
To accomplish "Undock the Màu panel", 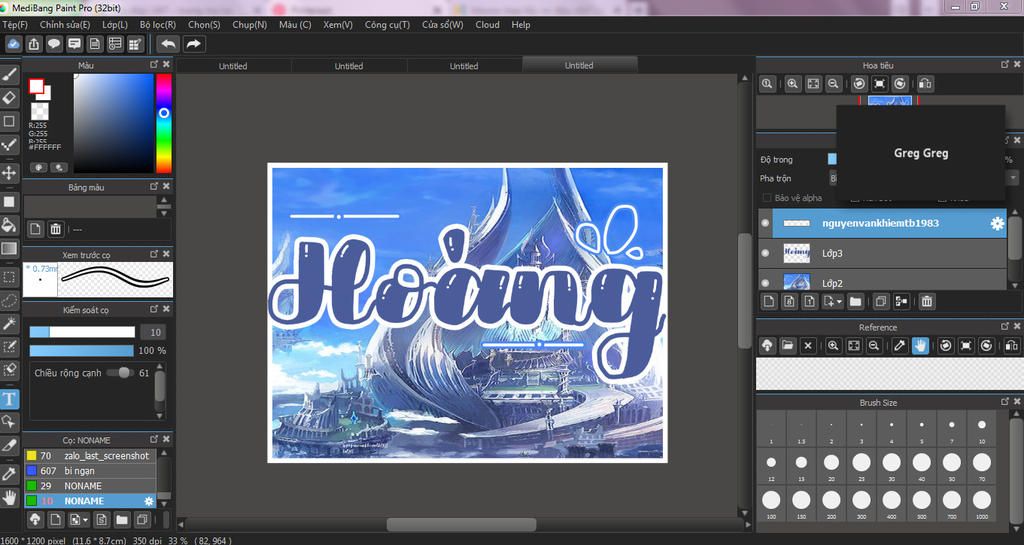I will (x=154, y=65).
